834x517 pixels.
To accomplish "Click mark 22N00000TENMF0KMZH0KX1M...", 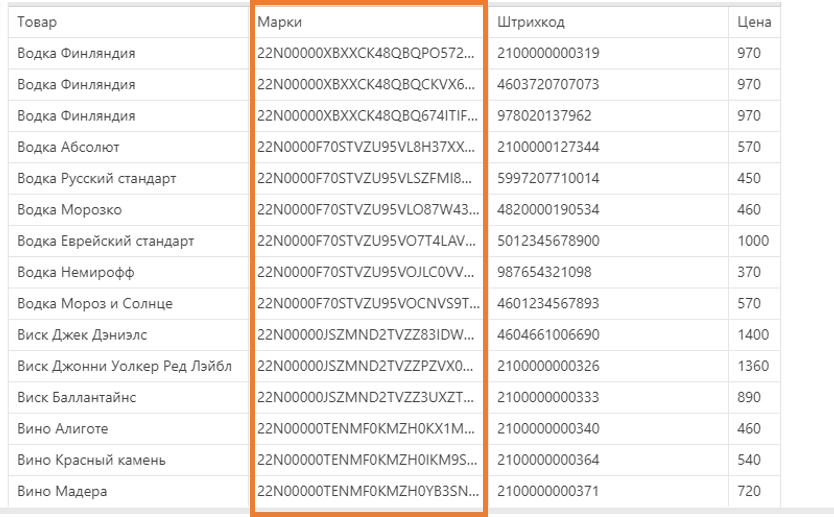I will (366, 429).
